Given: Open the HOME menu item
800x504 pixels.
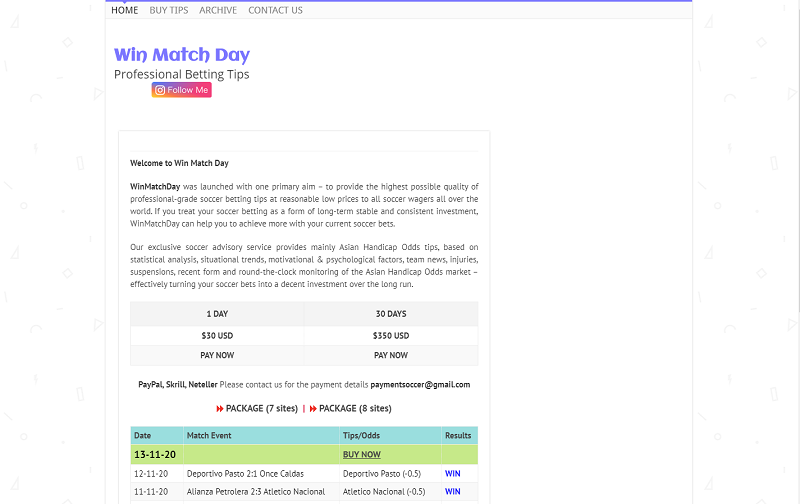Looking at the screenshot, I should click(124, 10).
